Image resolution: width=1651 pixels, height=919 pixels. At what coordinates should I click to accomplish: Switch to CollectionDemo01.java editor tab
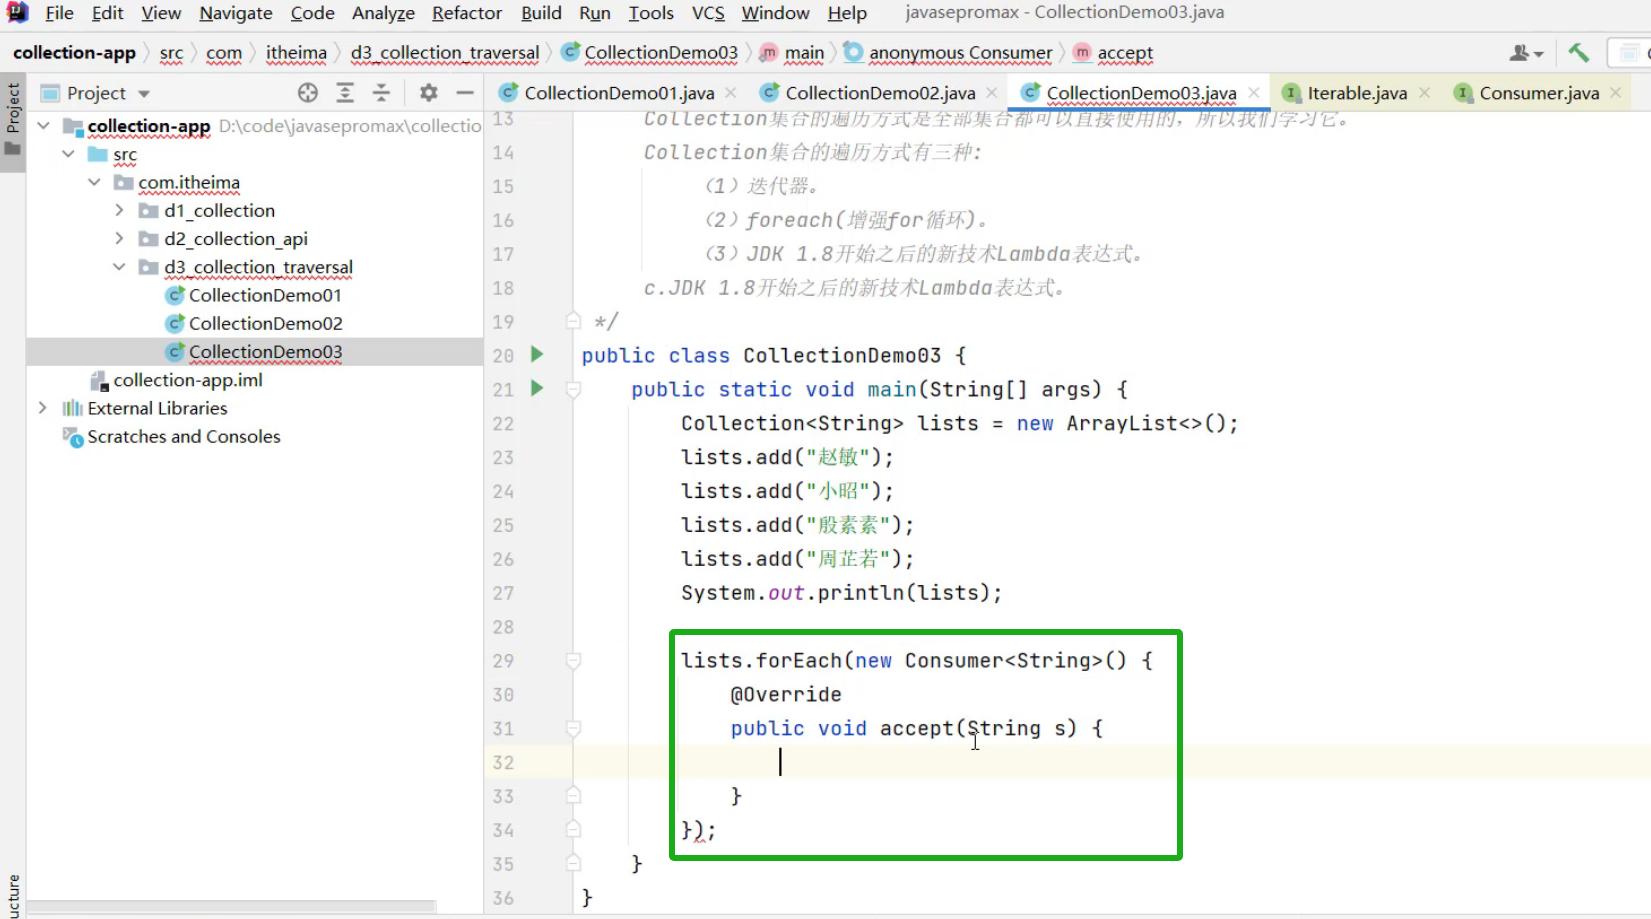619,93
